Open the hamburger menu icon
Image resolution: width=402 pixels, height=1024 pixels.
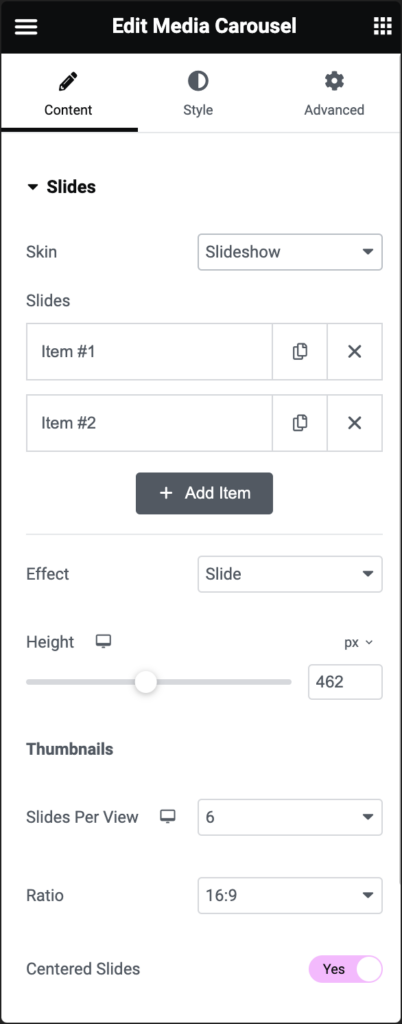point(25,26)
